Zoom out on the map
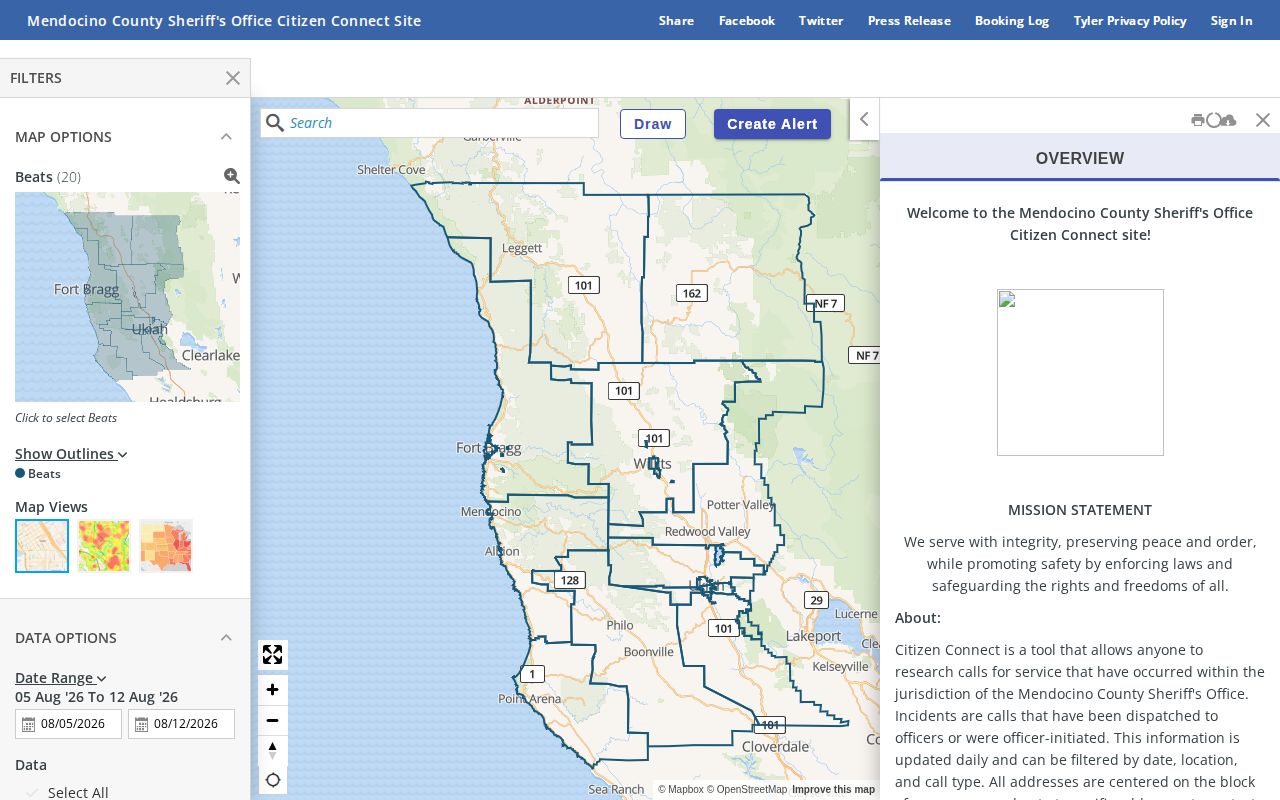The image size is (1280, 800). coord(272,720)
